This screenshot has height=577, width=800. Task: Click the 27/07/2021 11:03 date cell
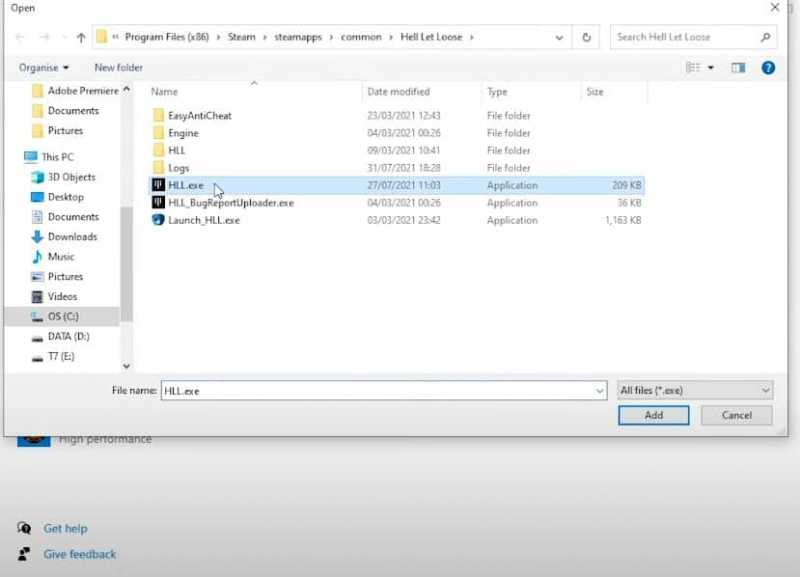click(404, 185)
